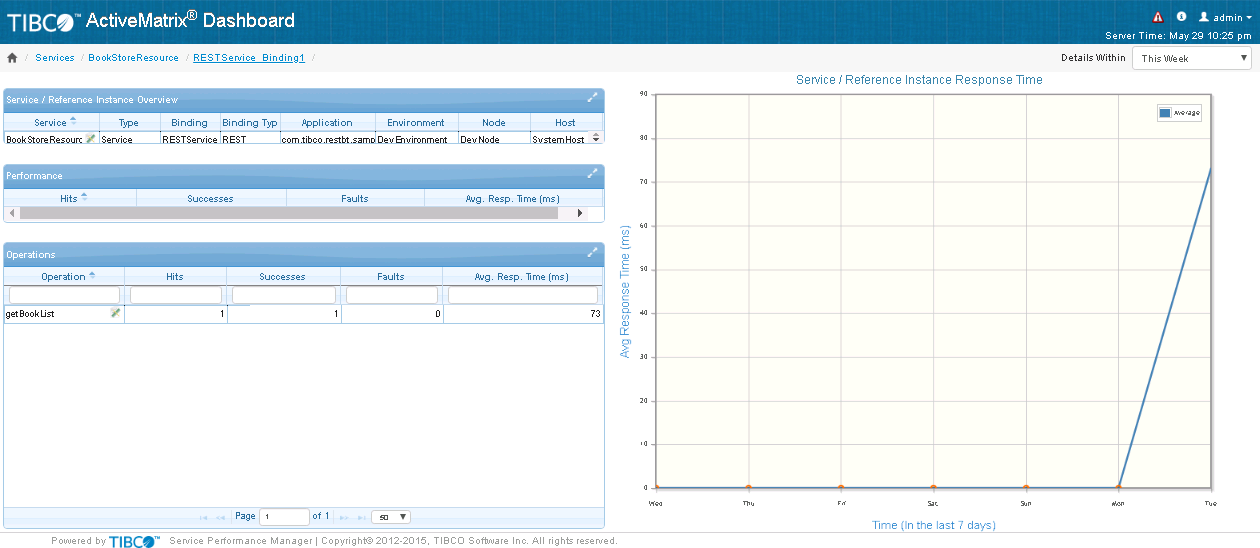This screenshot has width=1260, height=548.
Task: Click Performance Avg. Resp. Time header
Action: click(x=513, y=198)
